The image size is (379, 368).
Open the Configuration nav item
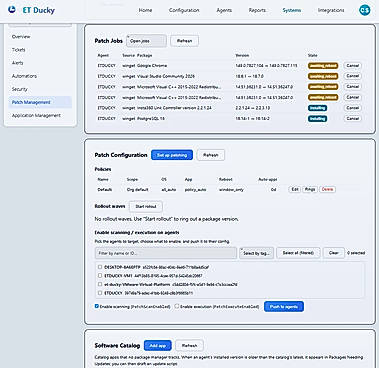click(x=184, y=10)
